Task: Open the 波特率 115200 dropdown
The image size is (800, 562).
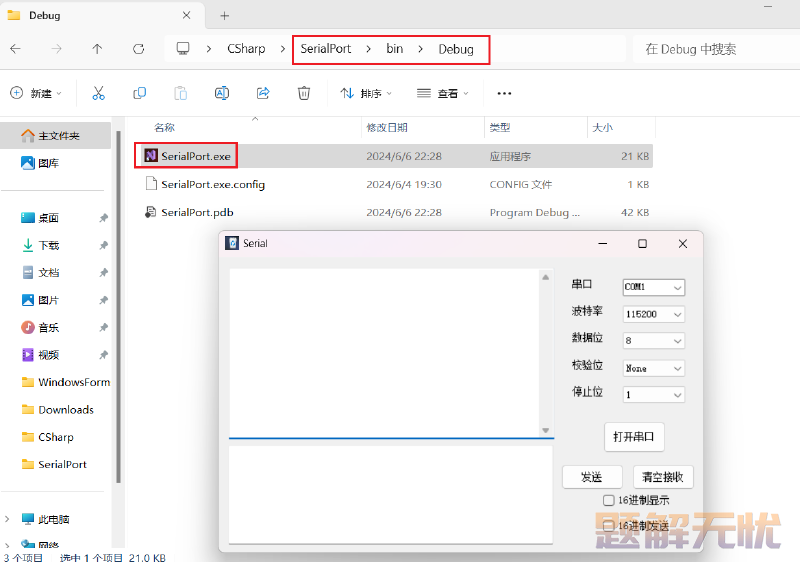Action: coord(654,314)
